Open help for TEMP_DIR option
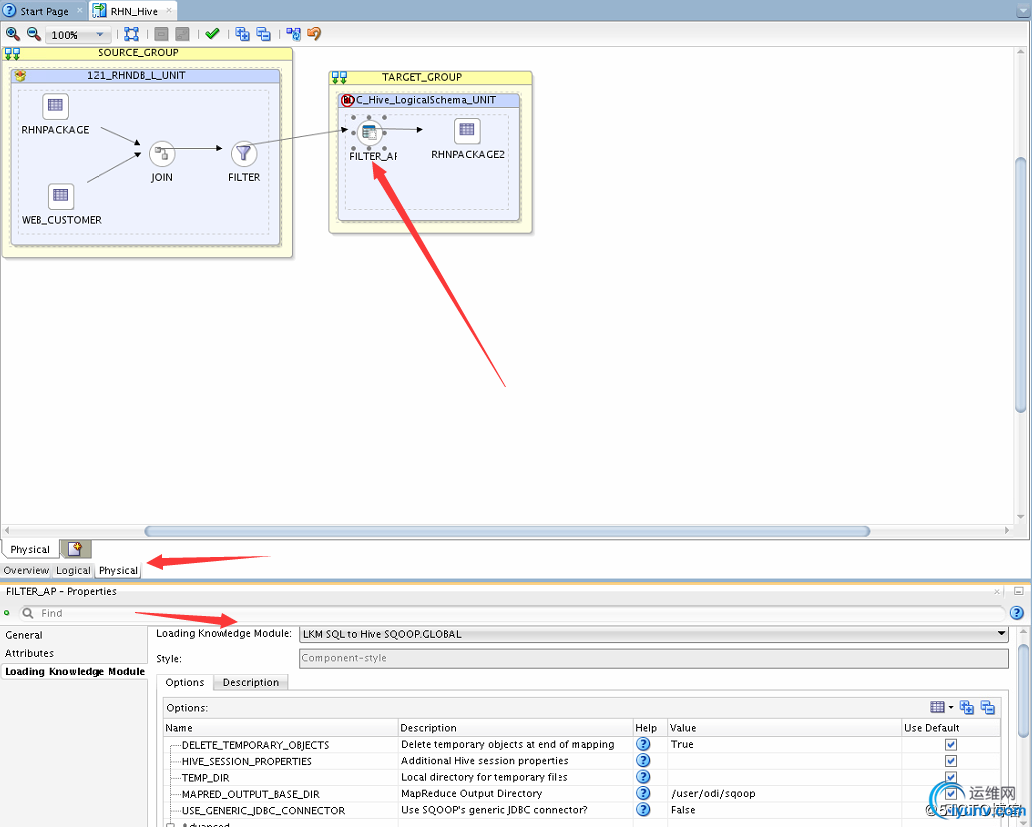The image size is (1032, 827). tap(643, 777)
